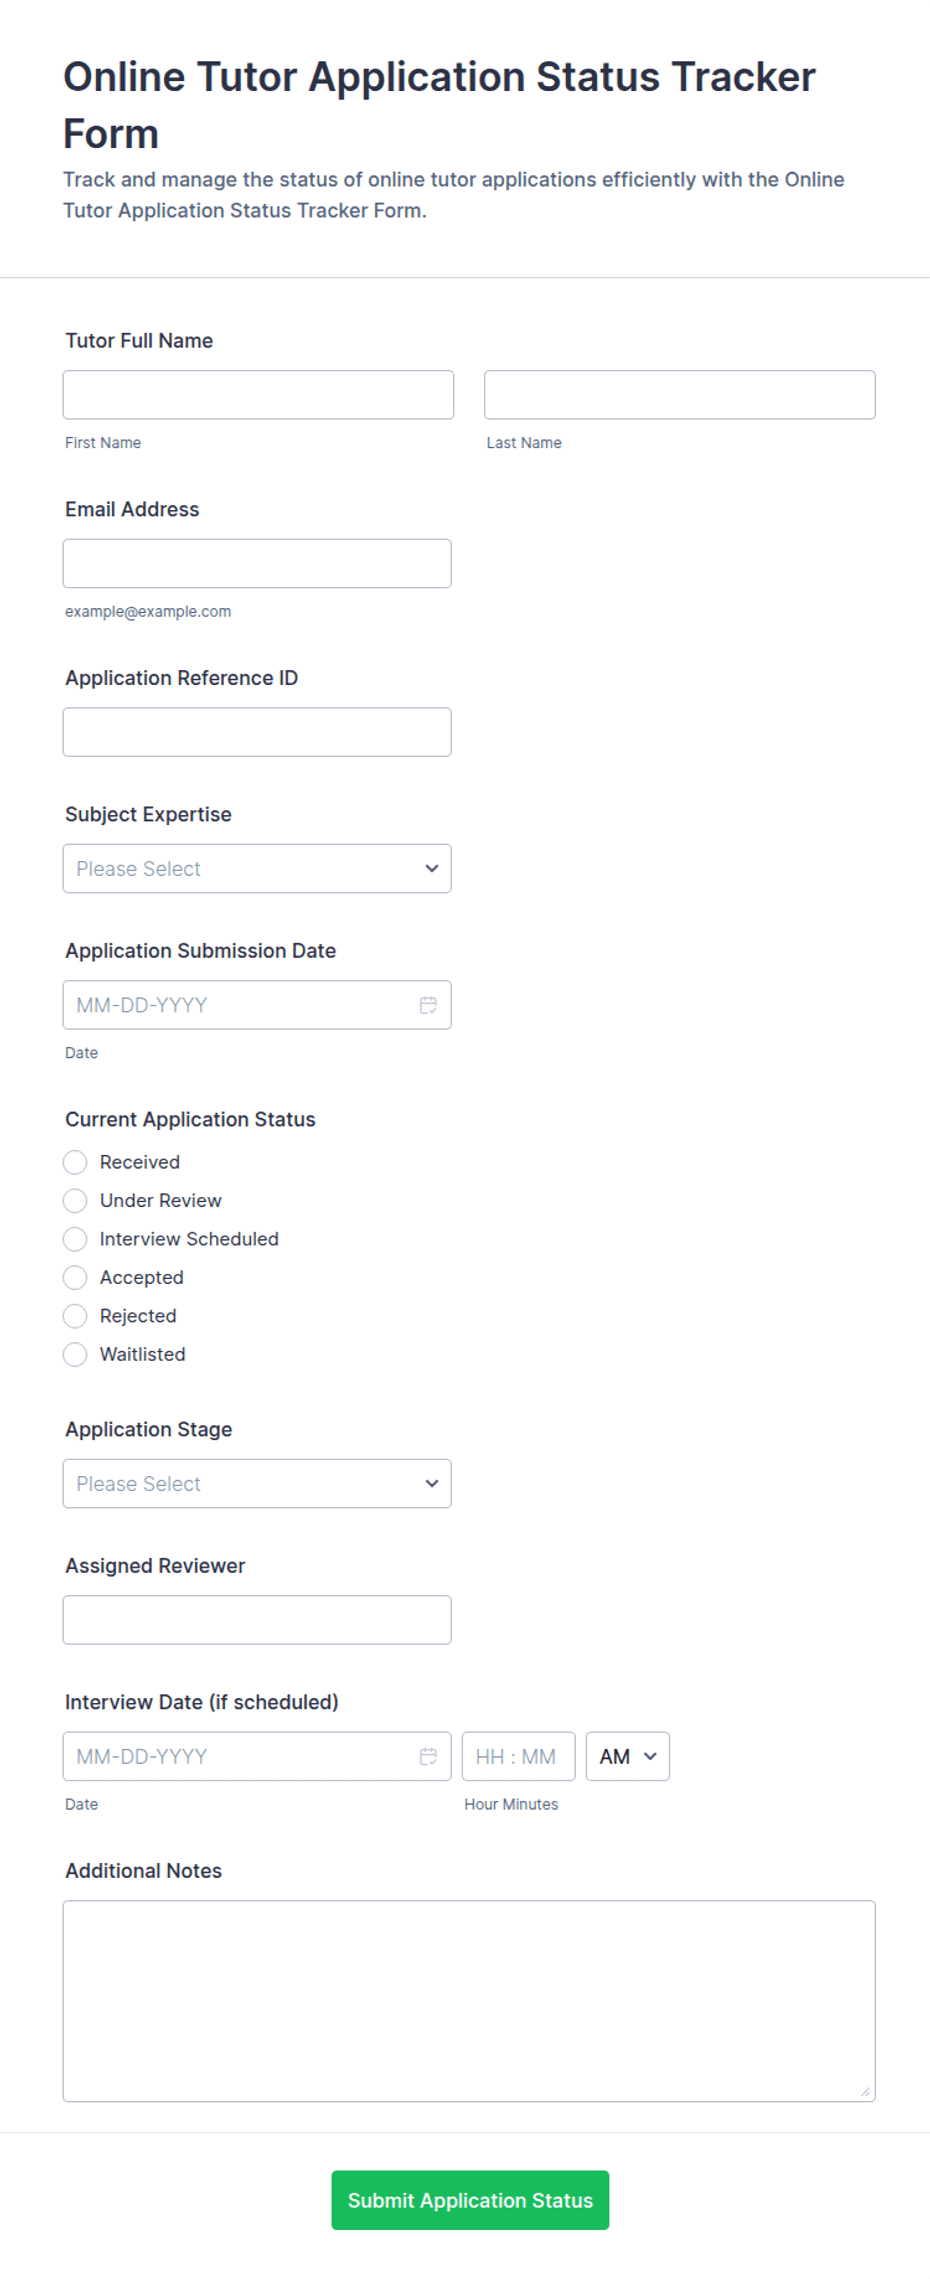
Task: Click inside the Additional Notes textarea
Action: 469,2001
